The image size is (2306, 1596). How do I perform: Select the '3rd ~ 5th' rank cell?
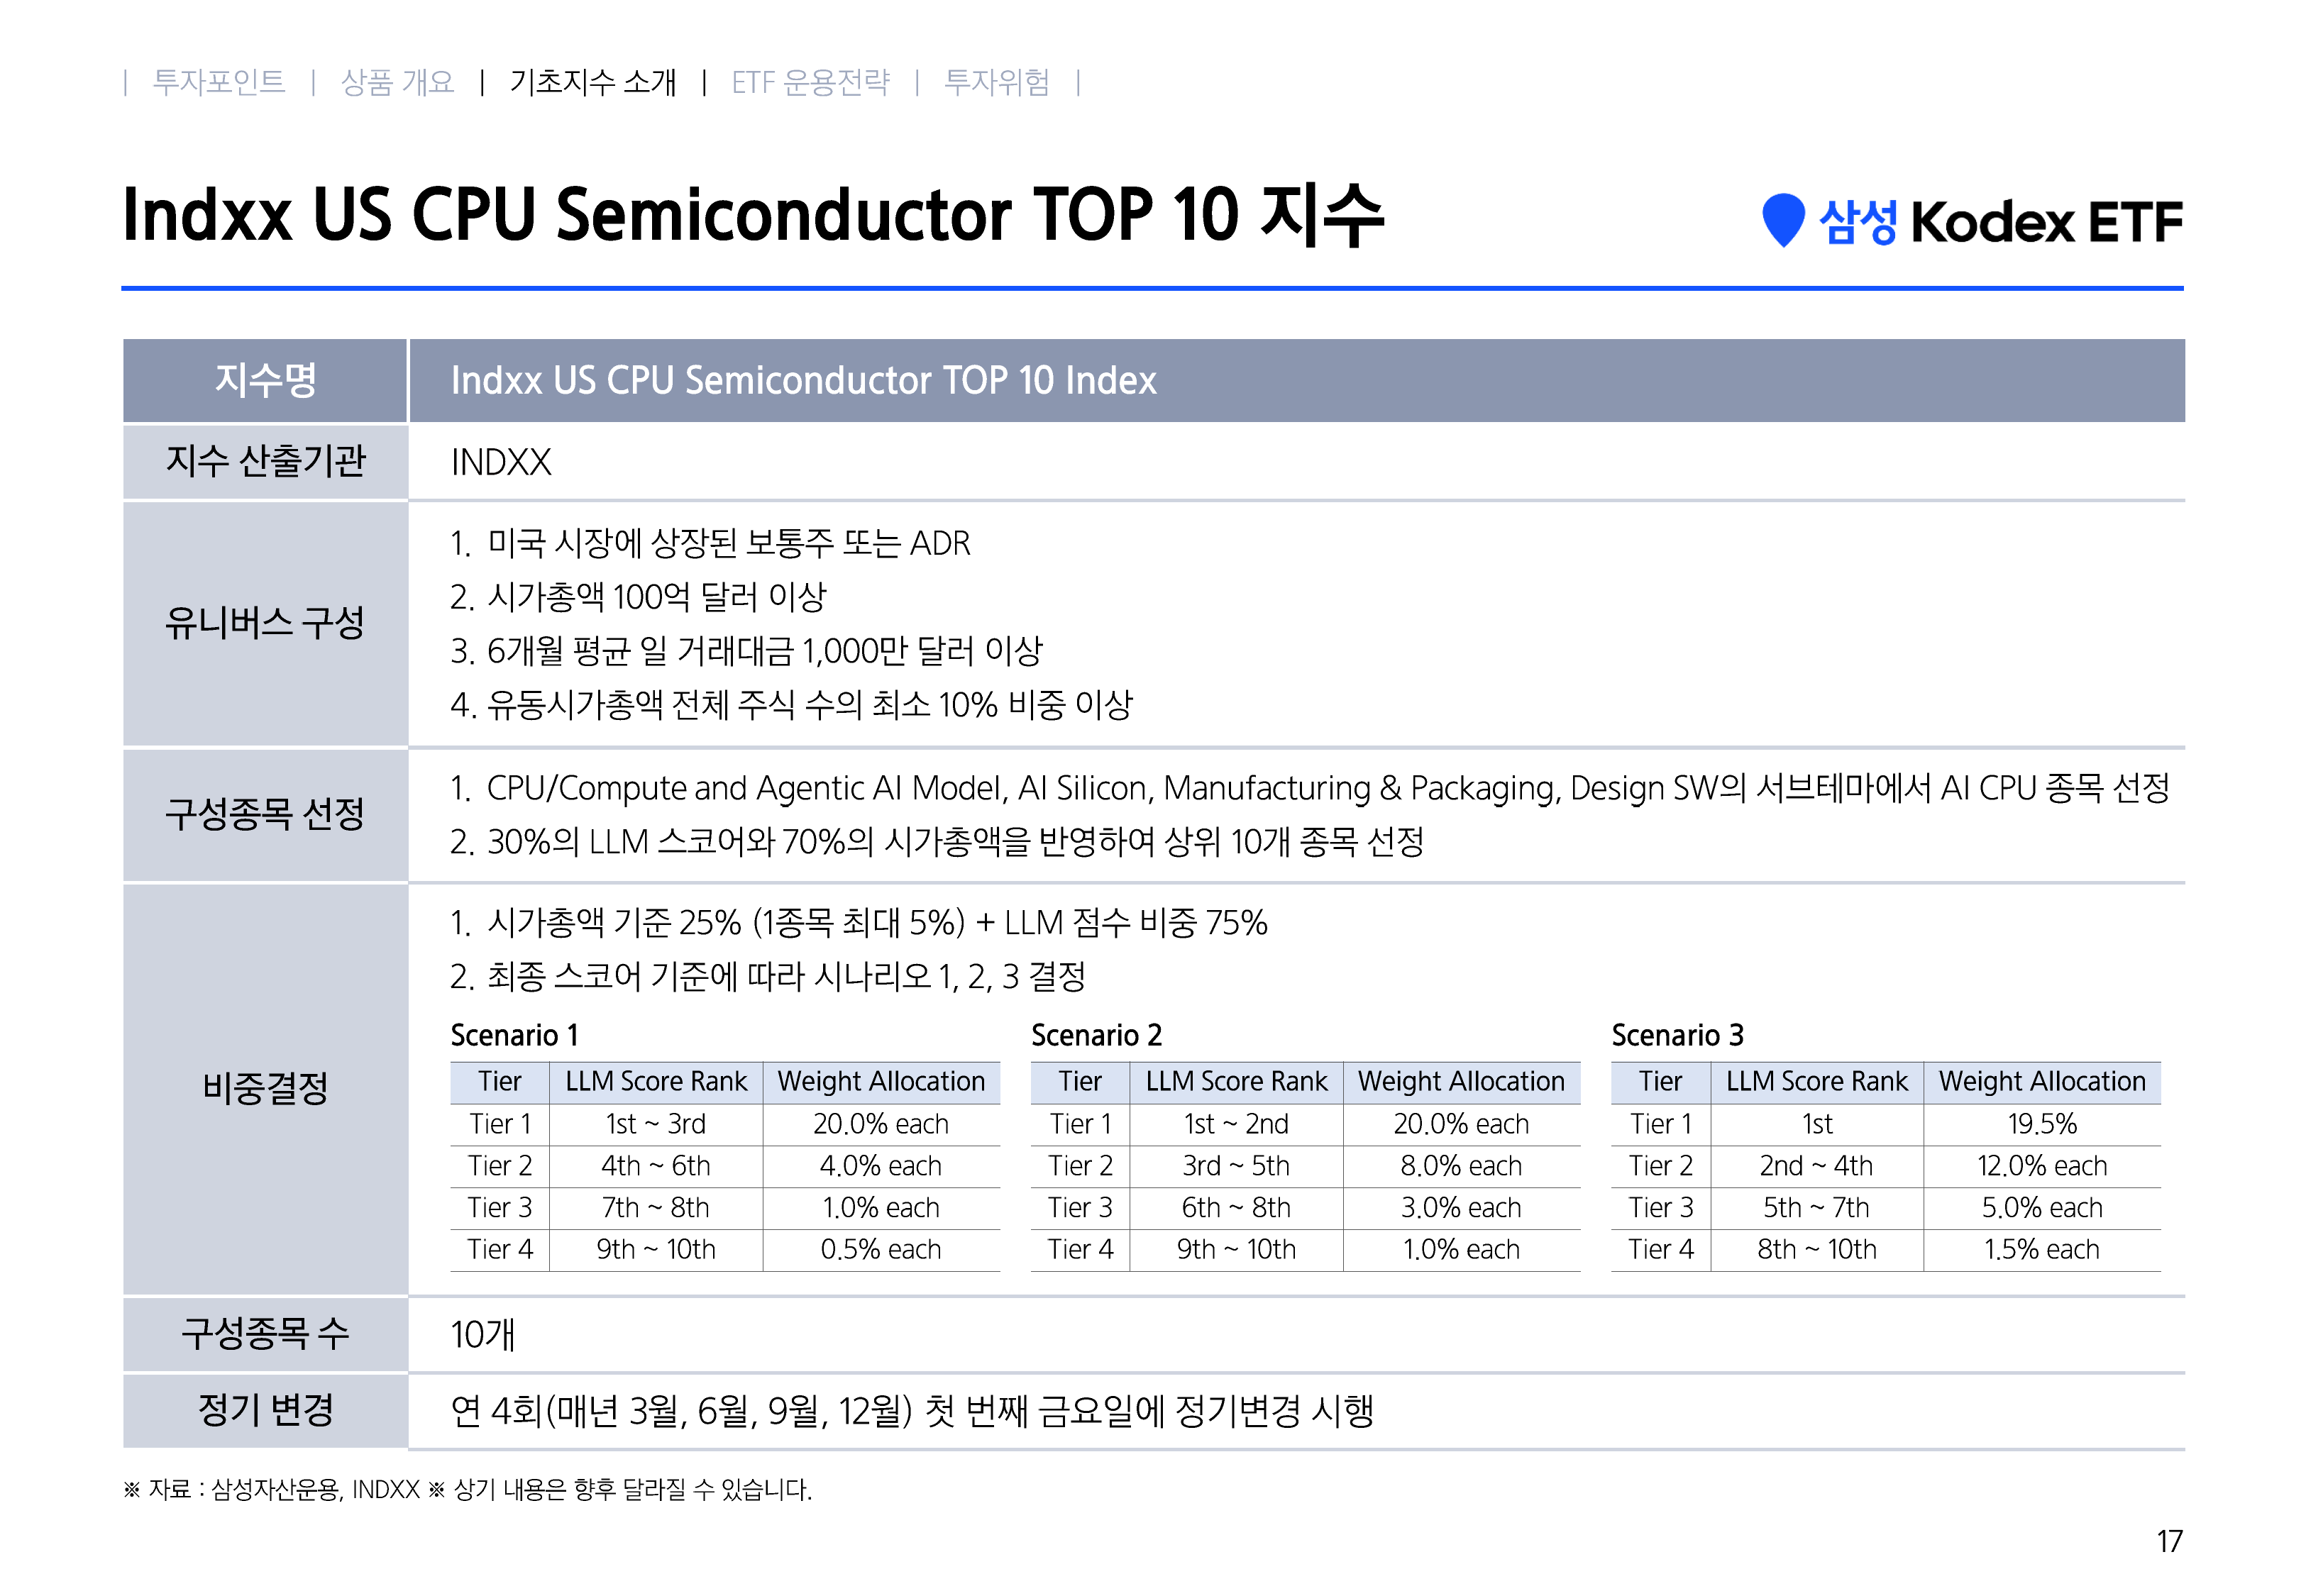tap(1236, 1166)
